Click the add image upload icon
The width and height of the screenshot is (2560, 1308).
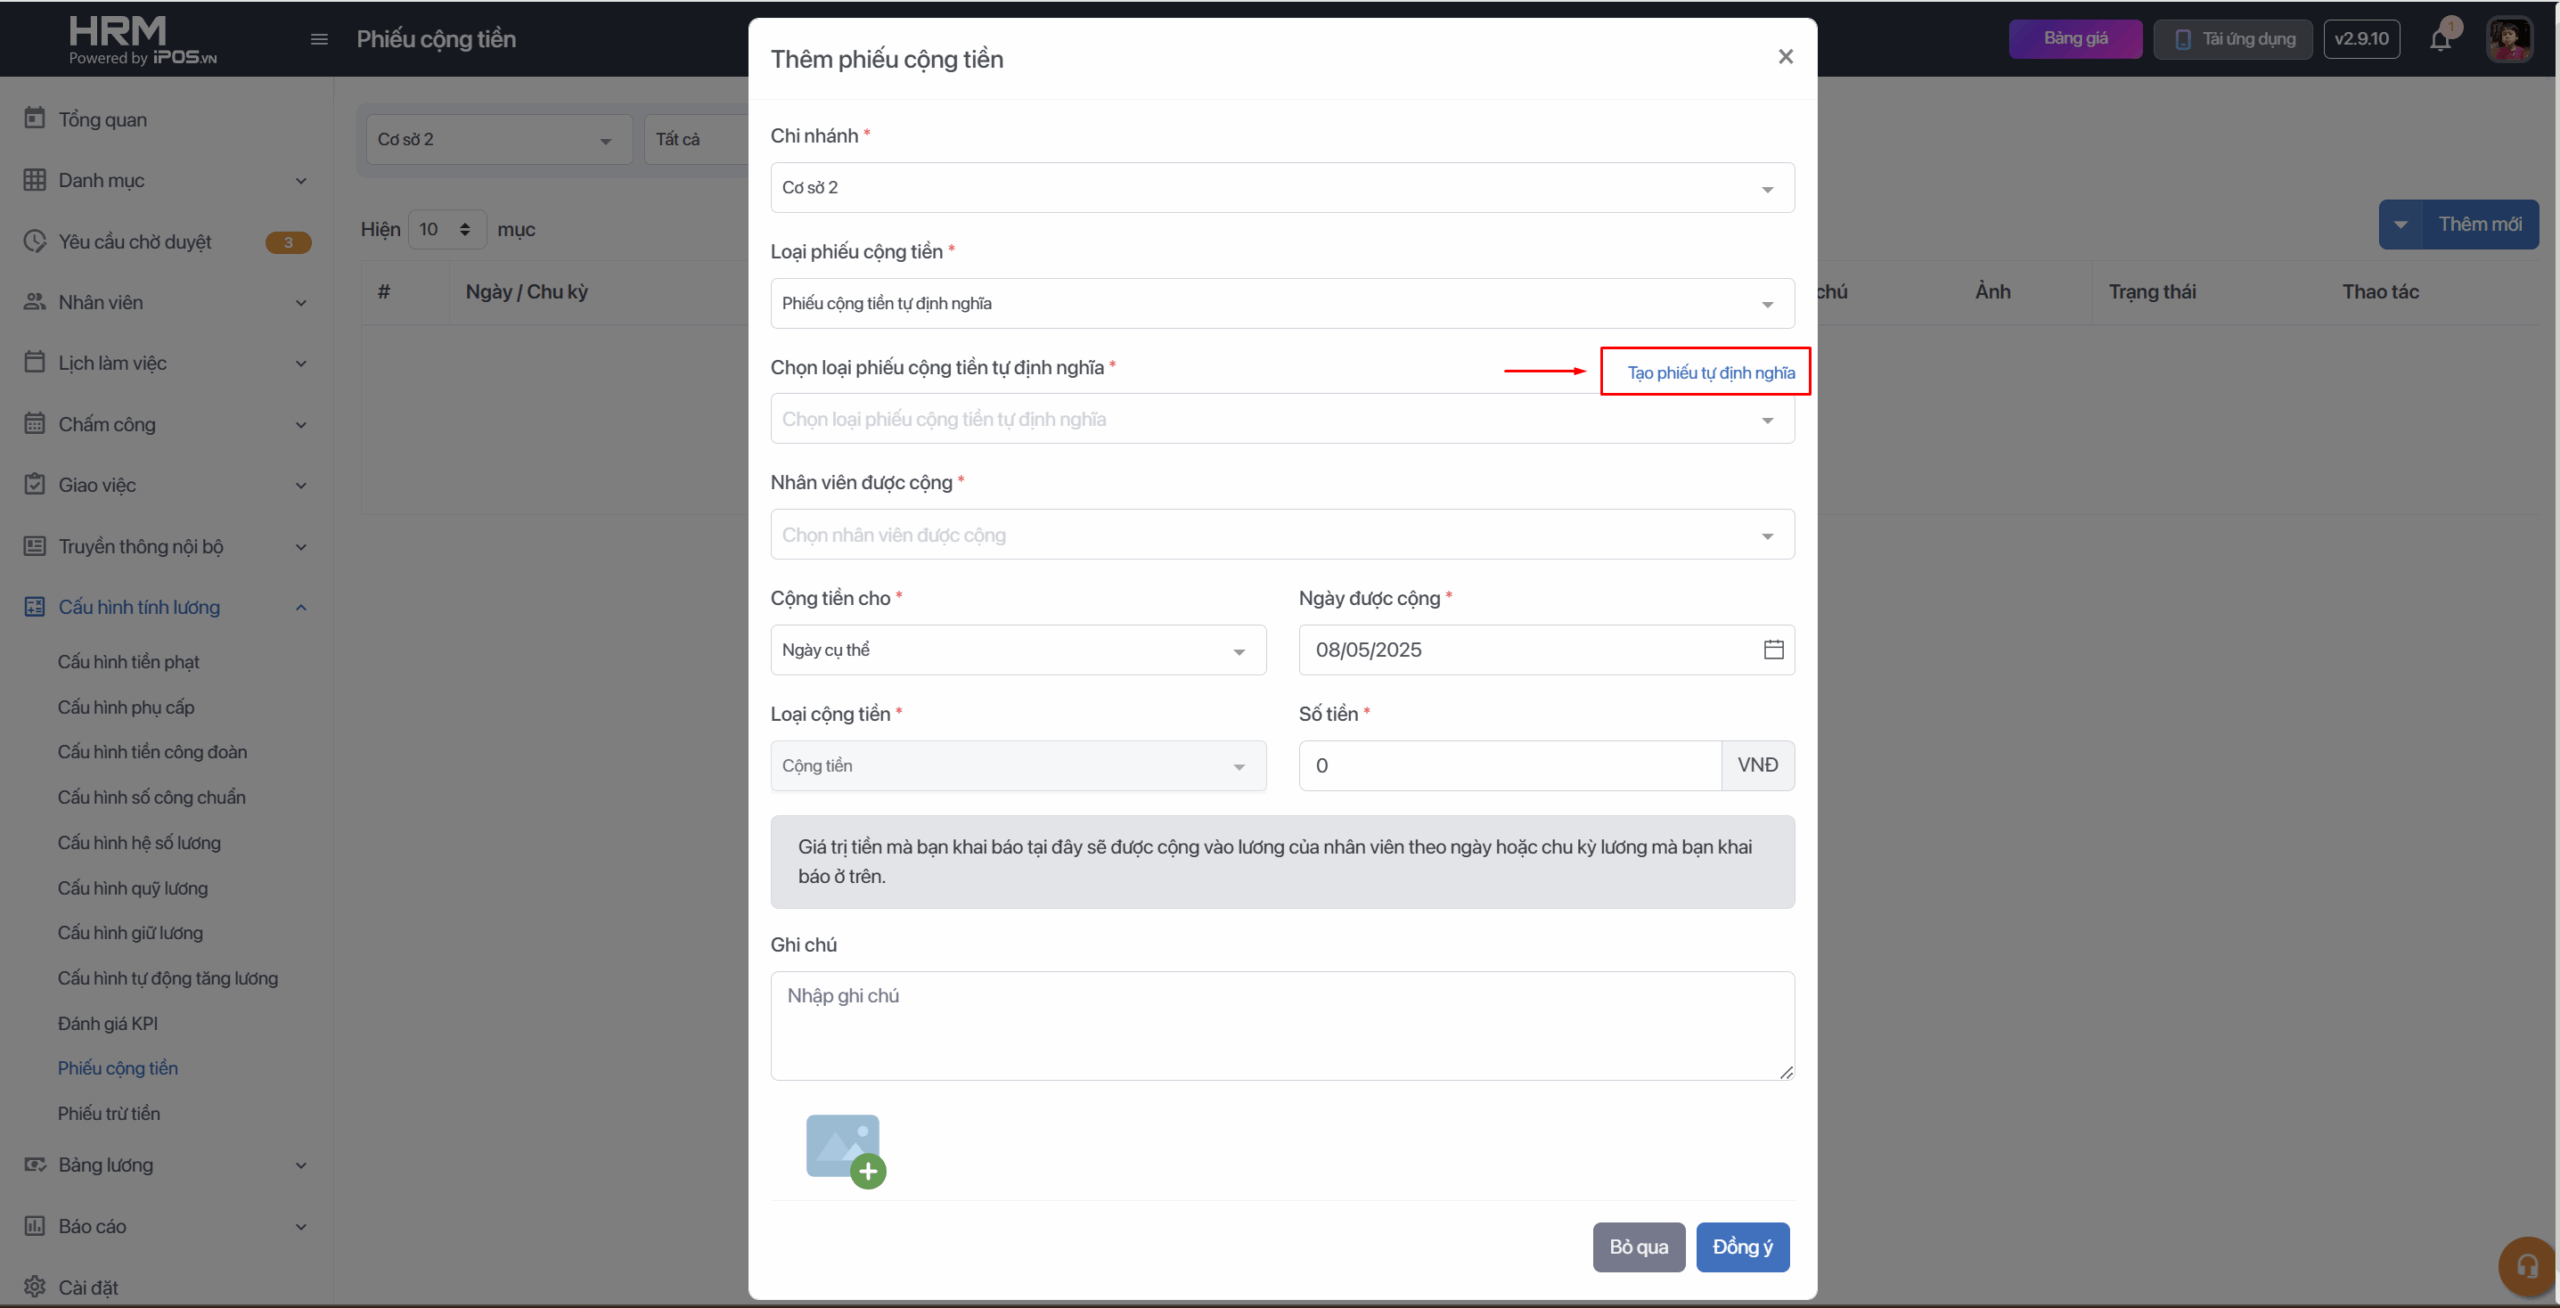point(845,1149)
